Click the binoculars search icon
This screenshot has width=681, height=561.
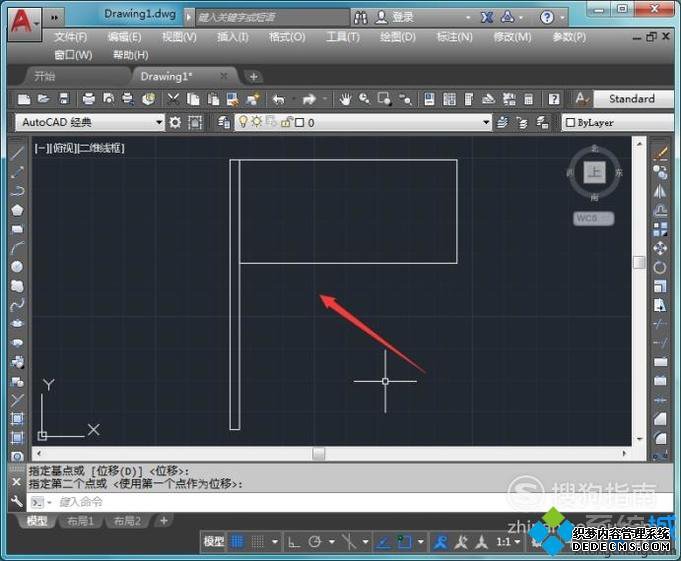coord(360,17)
